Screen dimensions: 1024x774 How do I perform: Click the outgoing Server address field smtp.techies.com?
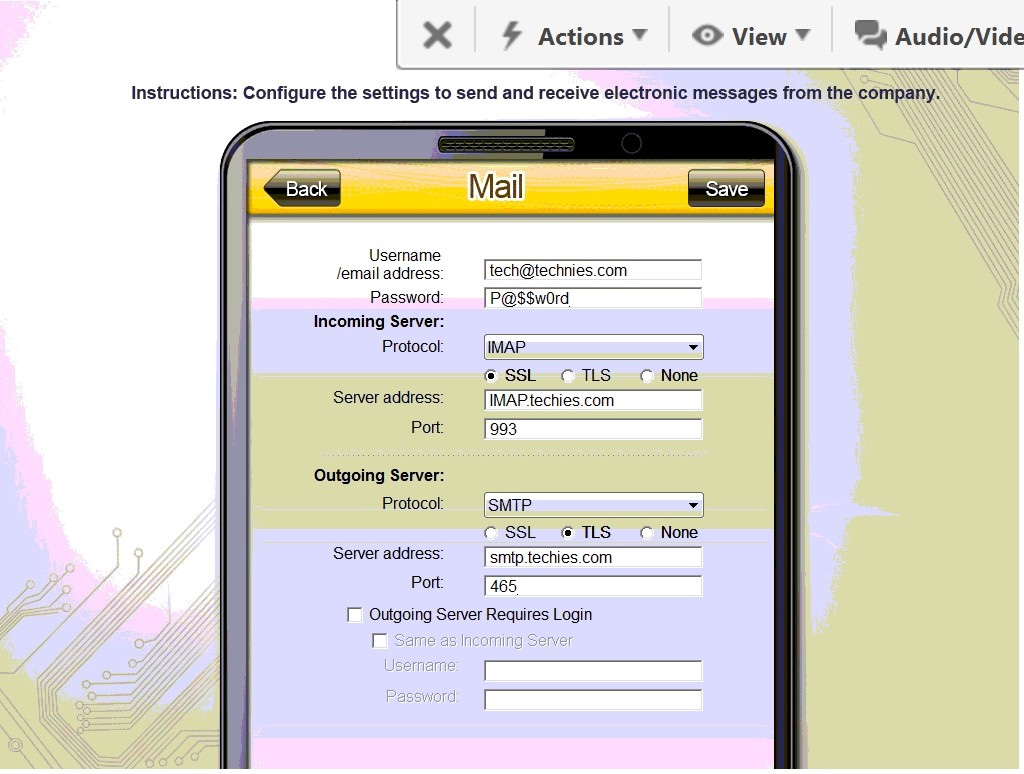pyautogui.click(x=593, y=557)
